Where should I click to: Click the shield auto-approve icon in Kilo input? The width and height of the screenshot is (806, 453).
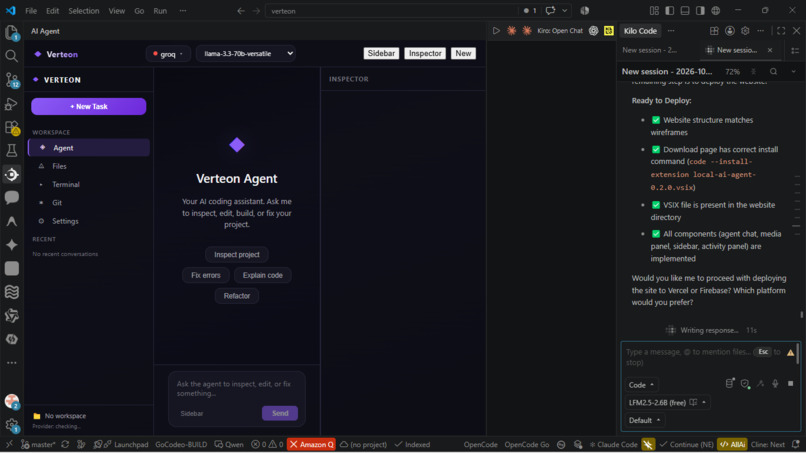(745, 384)
